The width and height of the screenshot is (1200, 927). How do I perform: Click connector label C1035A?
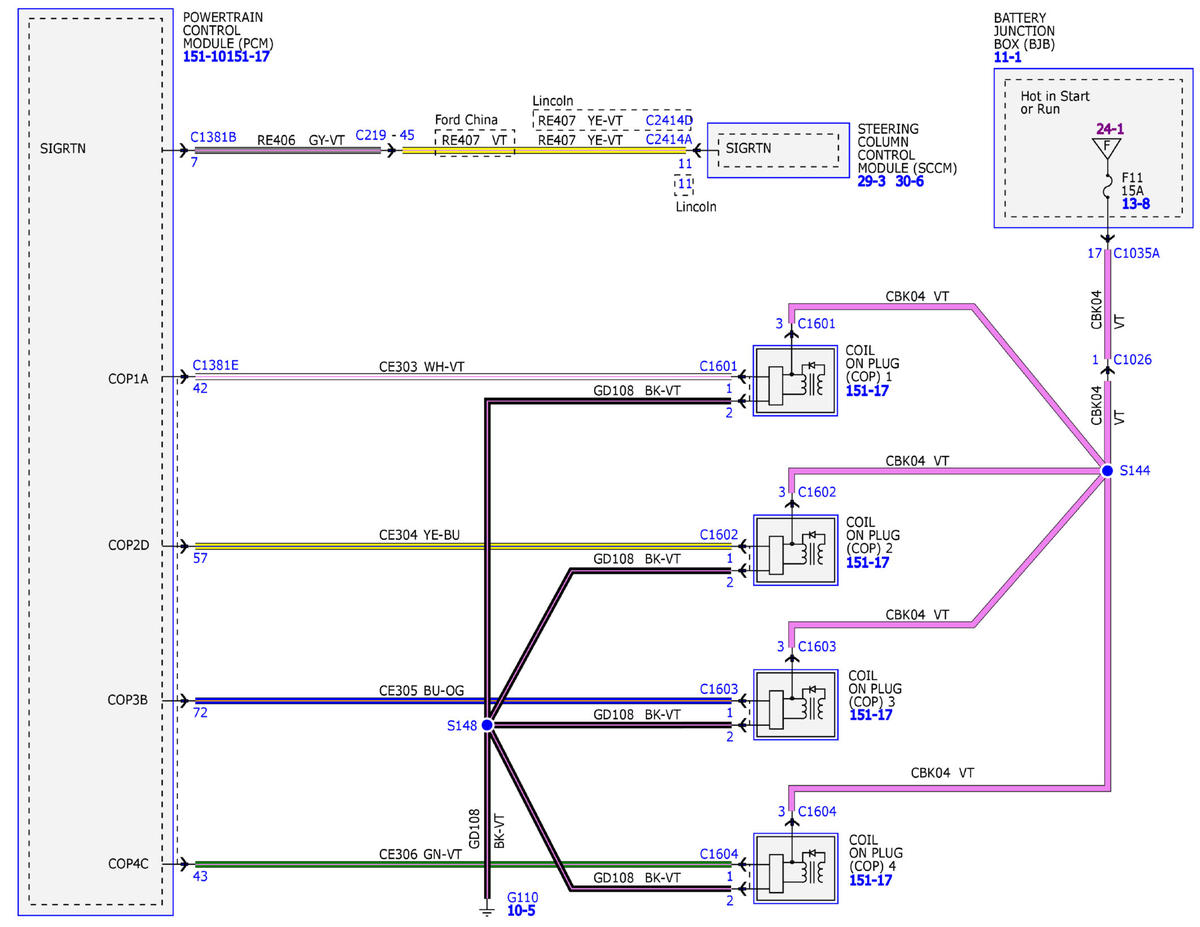point(1136,253)
